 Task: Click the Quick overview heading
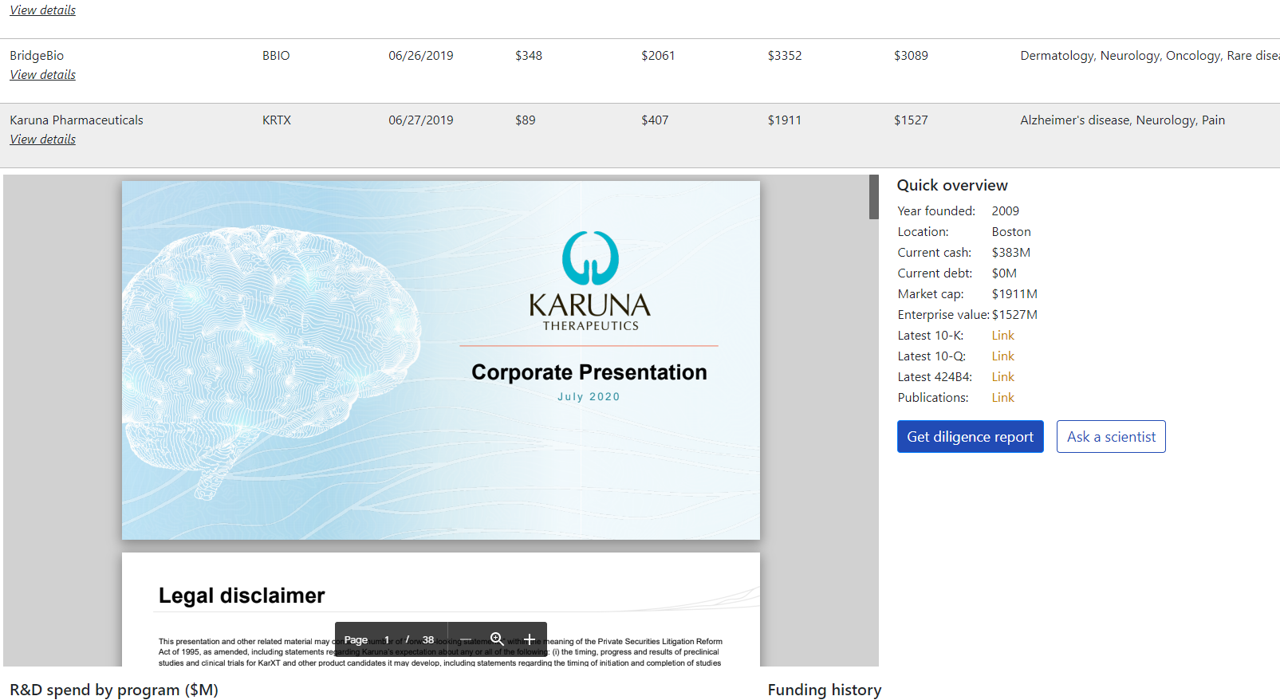pos(952,185)
